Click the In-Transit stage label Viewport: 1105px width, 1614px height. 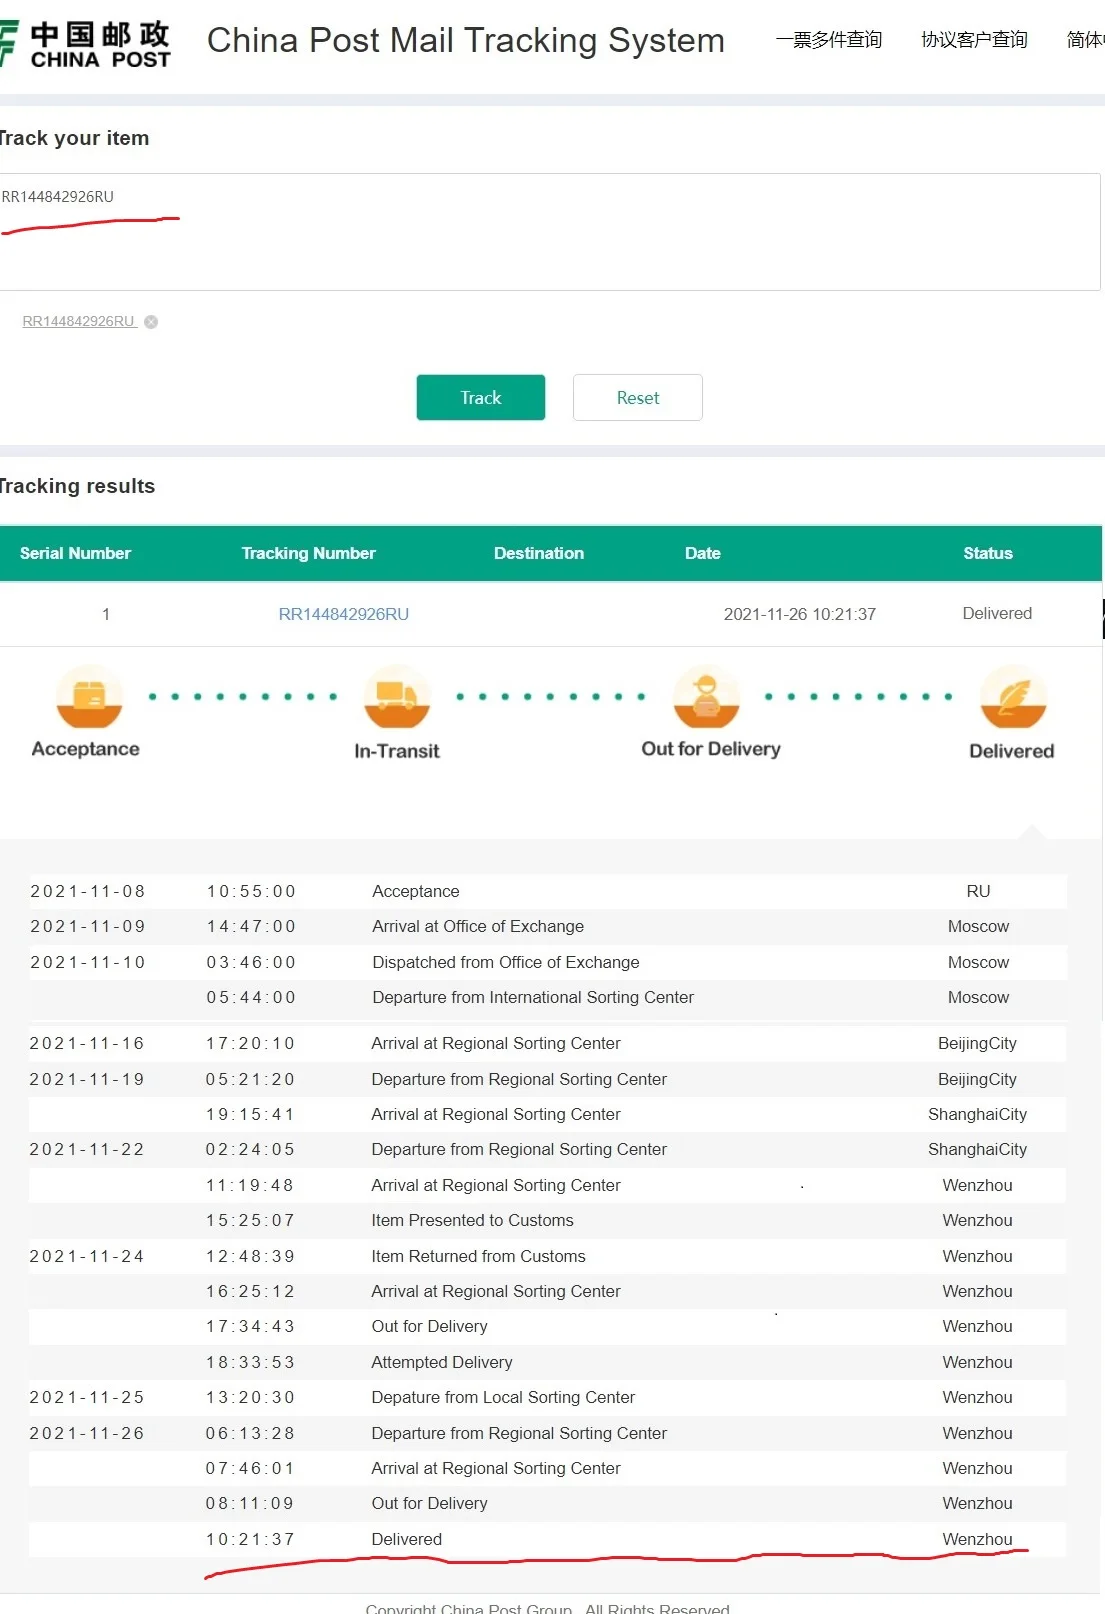pyautogui.click(x=397, y=751)
